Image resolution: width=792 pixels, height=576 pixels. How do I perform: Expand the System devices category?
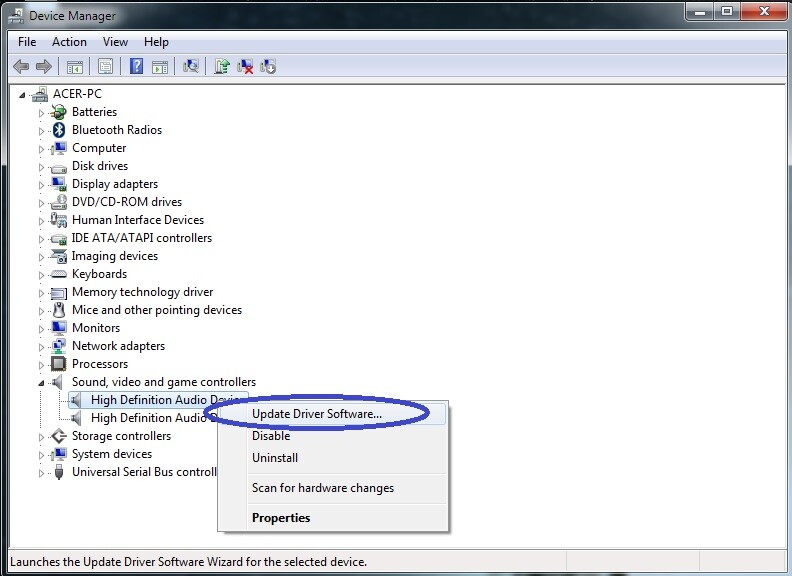pyautogui.click(x=41, y=455)
